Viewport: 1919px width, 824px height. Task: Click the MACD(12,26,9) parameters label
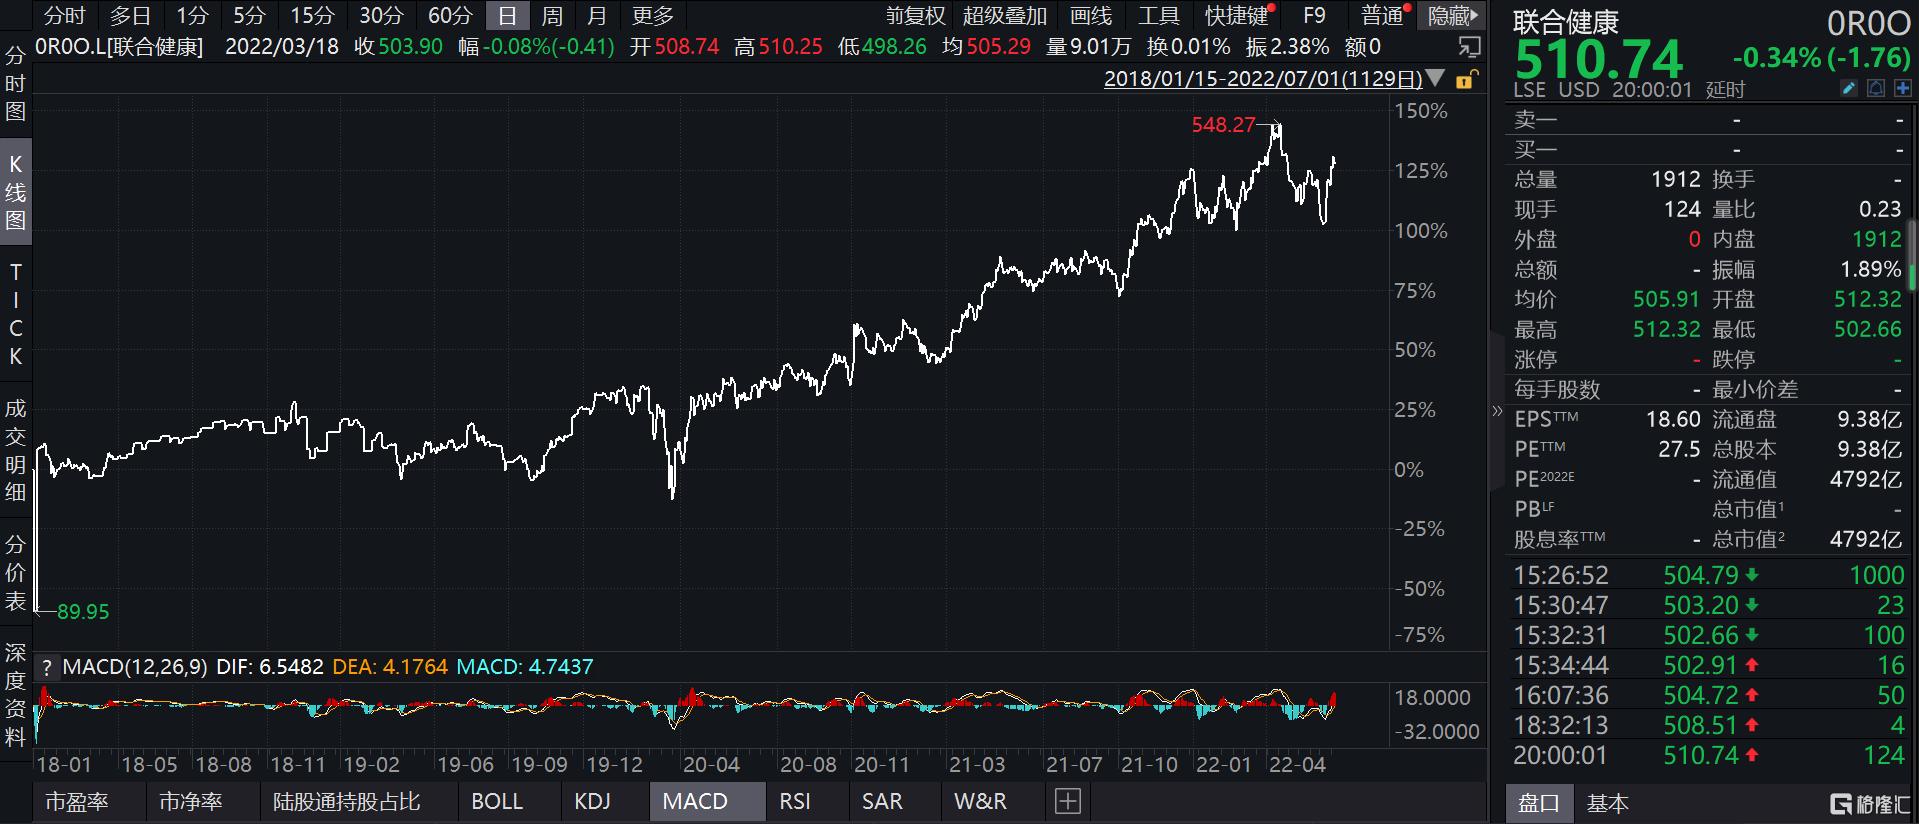pos(135,667)
